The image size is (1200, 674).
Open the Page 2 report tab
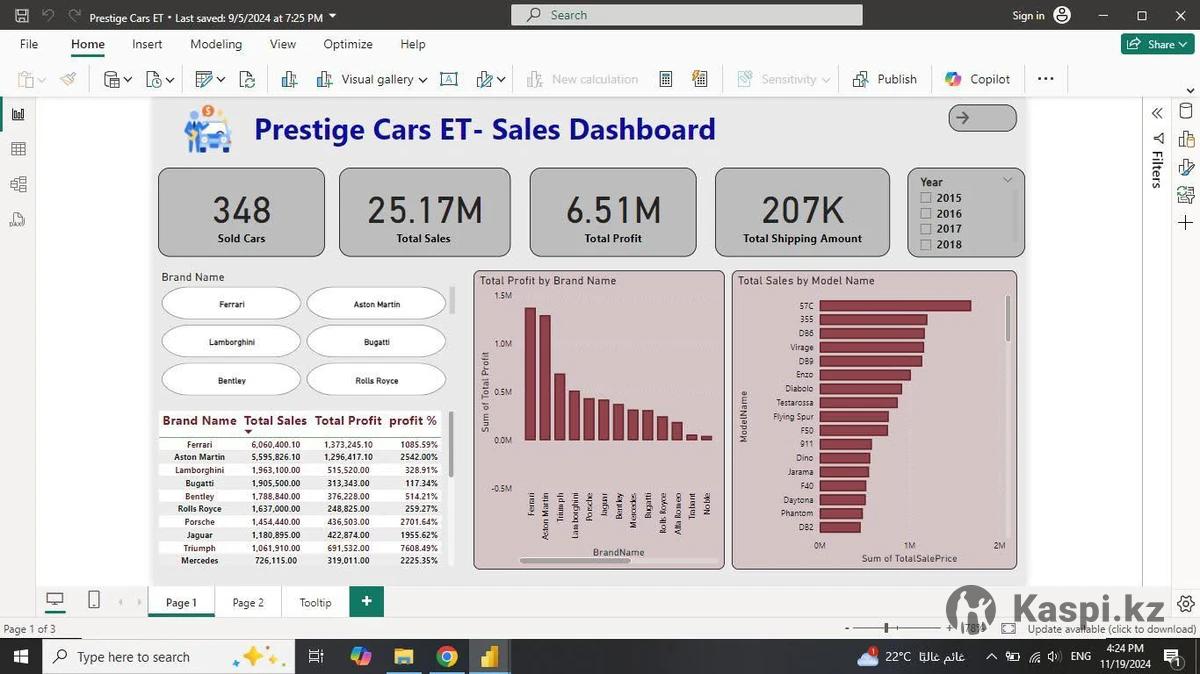pyautogui.click(x=248, y=602)
